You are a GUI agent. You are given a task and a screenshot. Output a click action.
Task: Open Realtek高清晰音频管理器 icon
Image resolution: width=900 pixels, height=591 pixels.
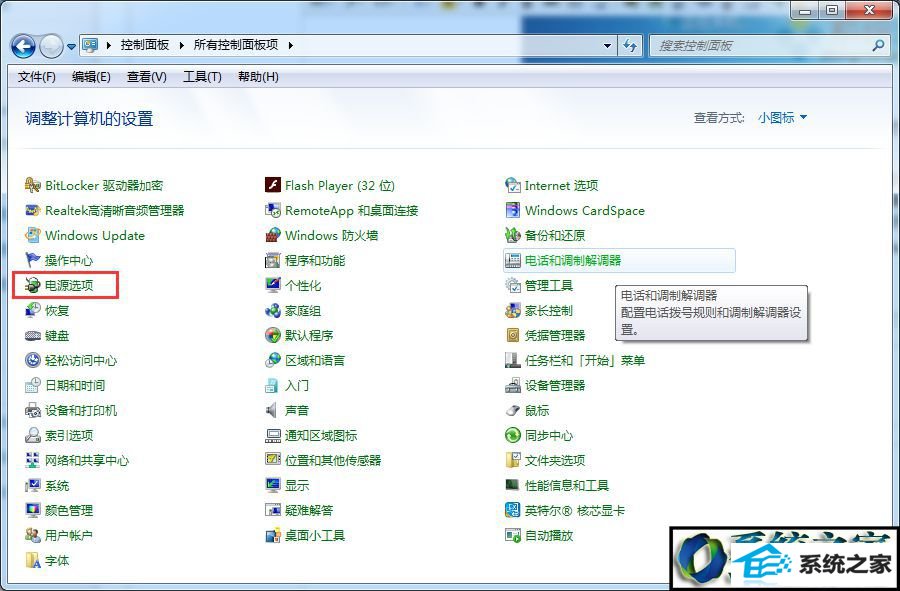[33, 211]
